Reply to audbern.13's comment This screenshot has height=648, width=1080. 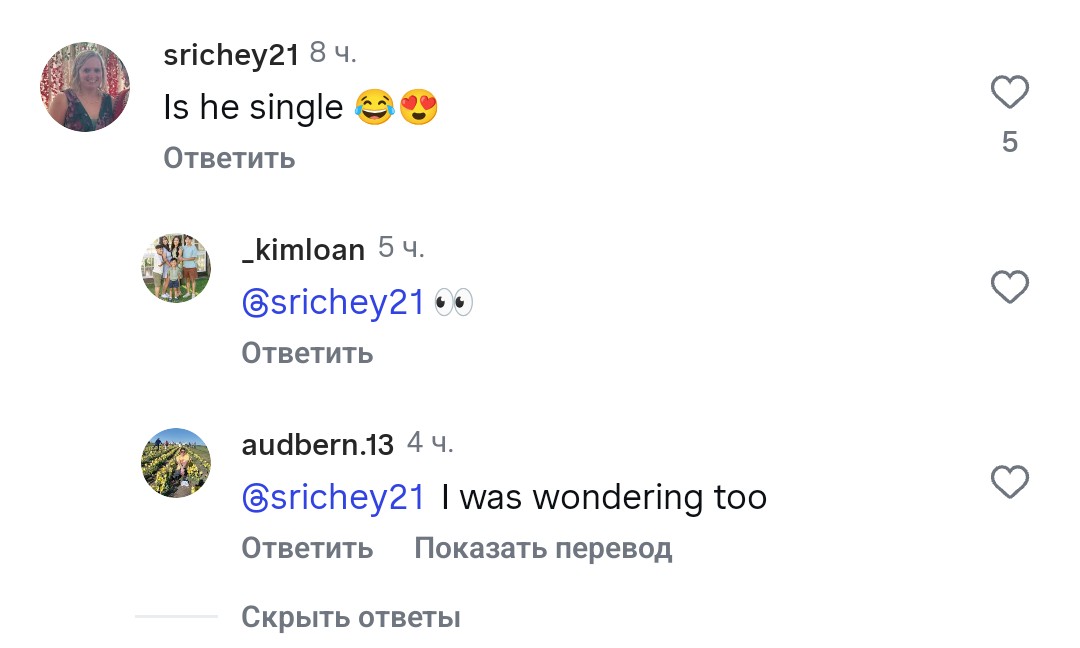point(307,548)
